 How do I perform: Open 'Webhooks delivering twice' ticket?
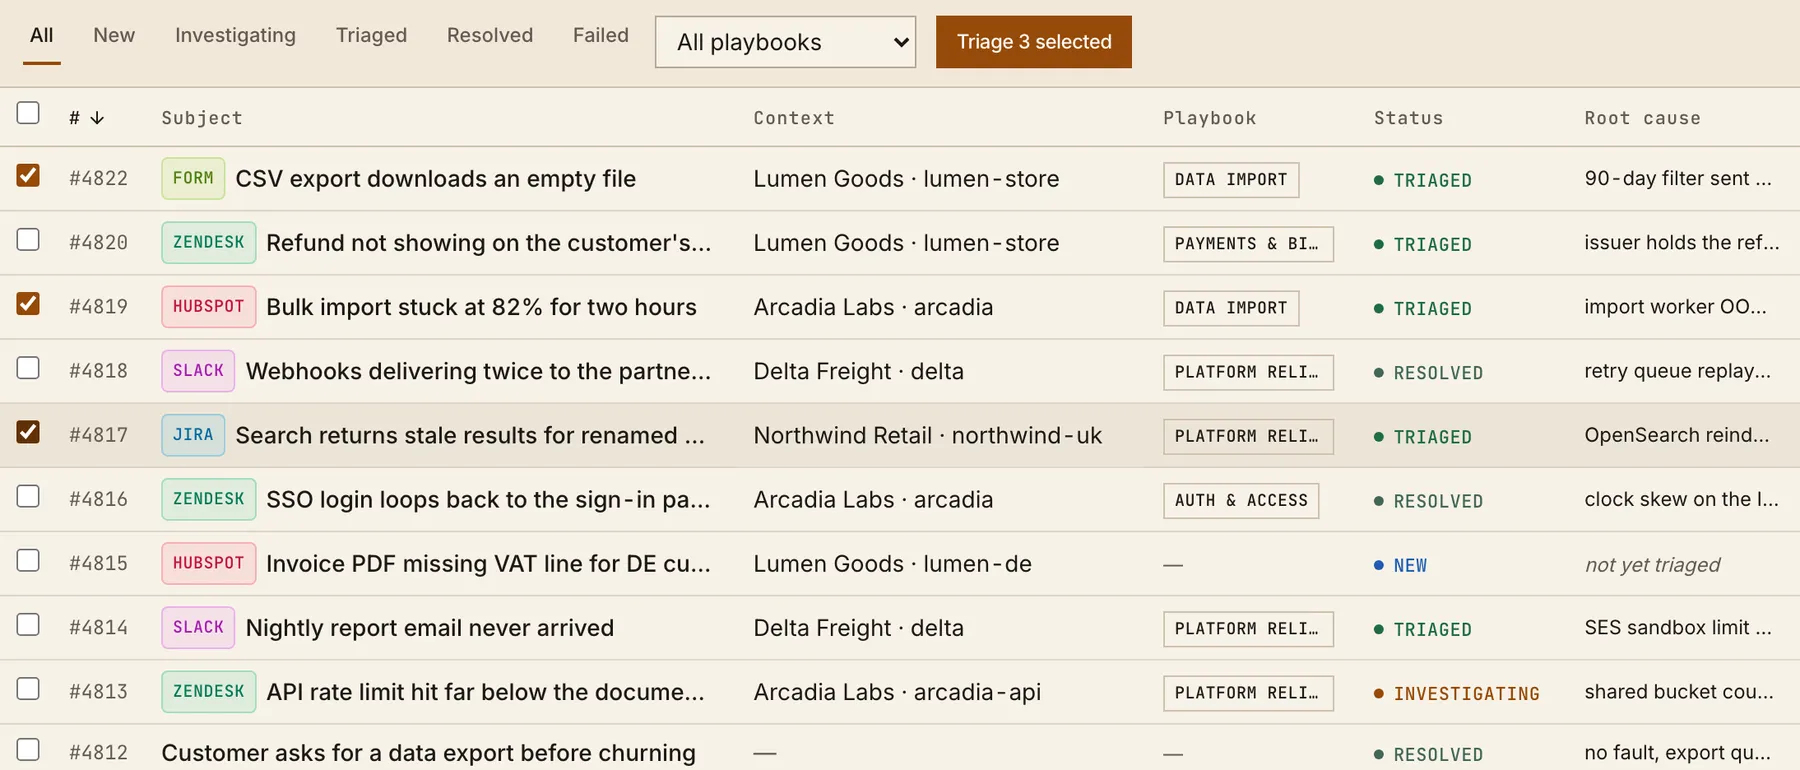coord(479,371)
